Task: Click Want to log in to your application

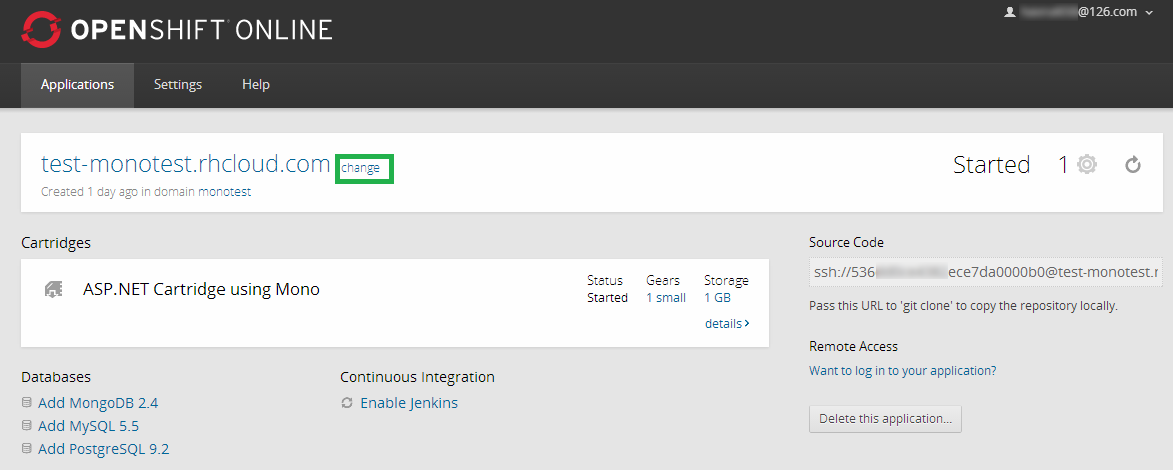Action: [902, 370]
